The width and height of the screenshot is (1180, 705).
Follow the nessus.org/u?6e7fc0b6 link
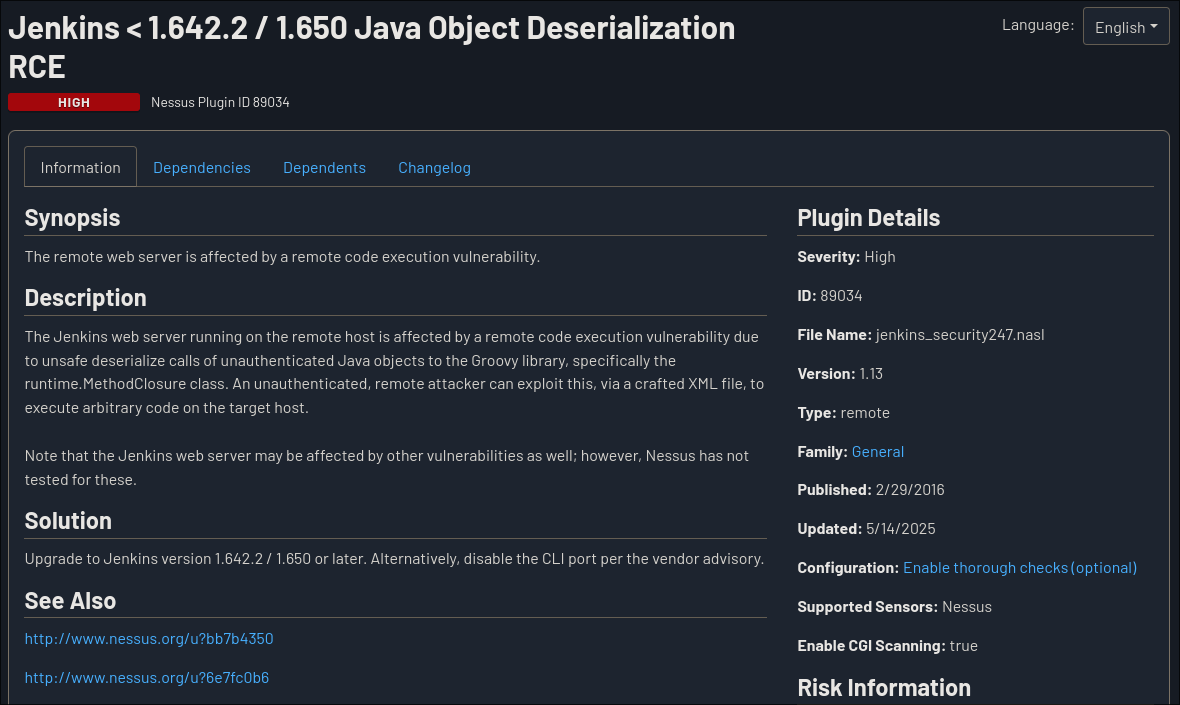[x=147, y=678]
